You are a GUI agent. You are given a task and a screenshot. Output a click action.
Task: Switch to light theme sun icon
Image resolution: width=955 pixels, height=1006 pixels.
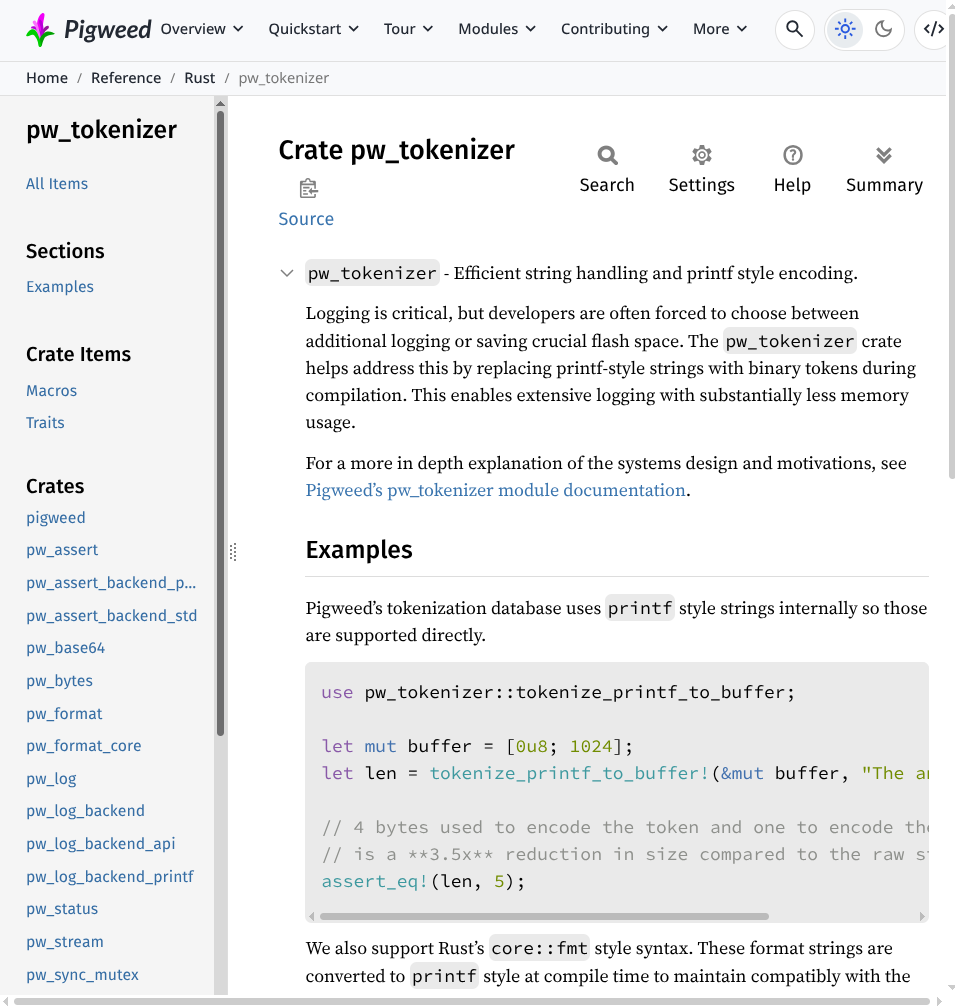point(845,30)
